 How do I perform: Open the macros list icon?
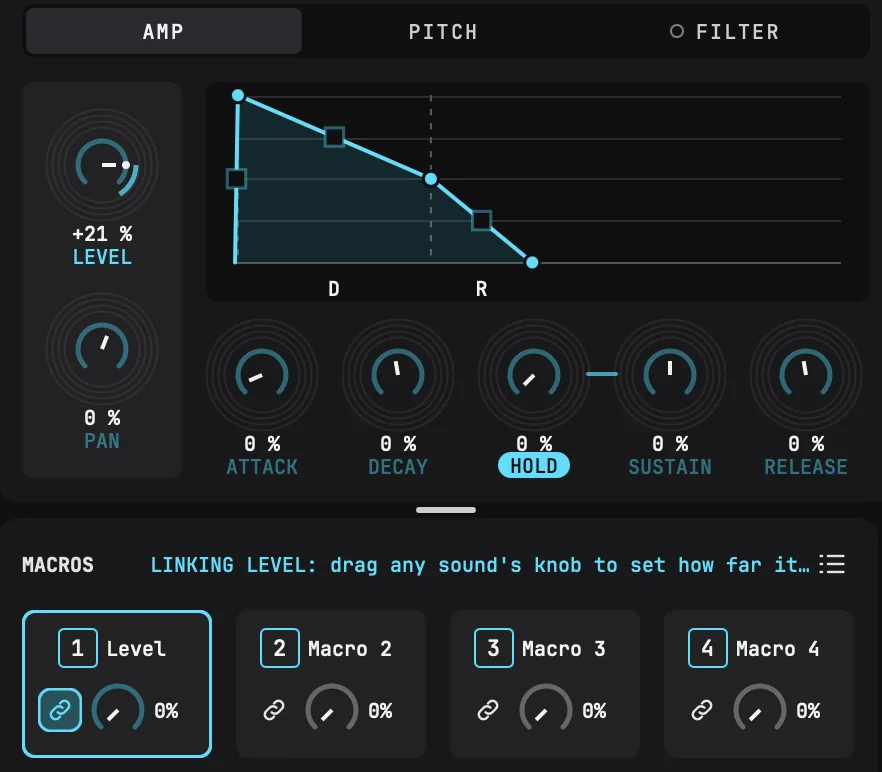tap(832, 564)
